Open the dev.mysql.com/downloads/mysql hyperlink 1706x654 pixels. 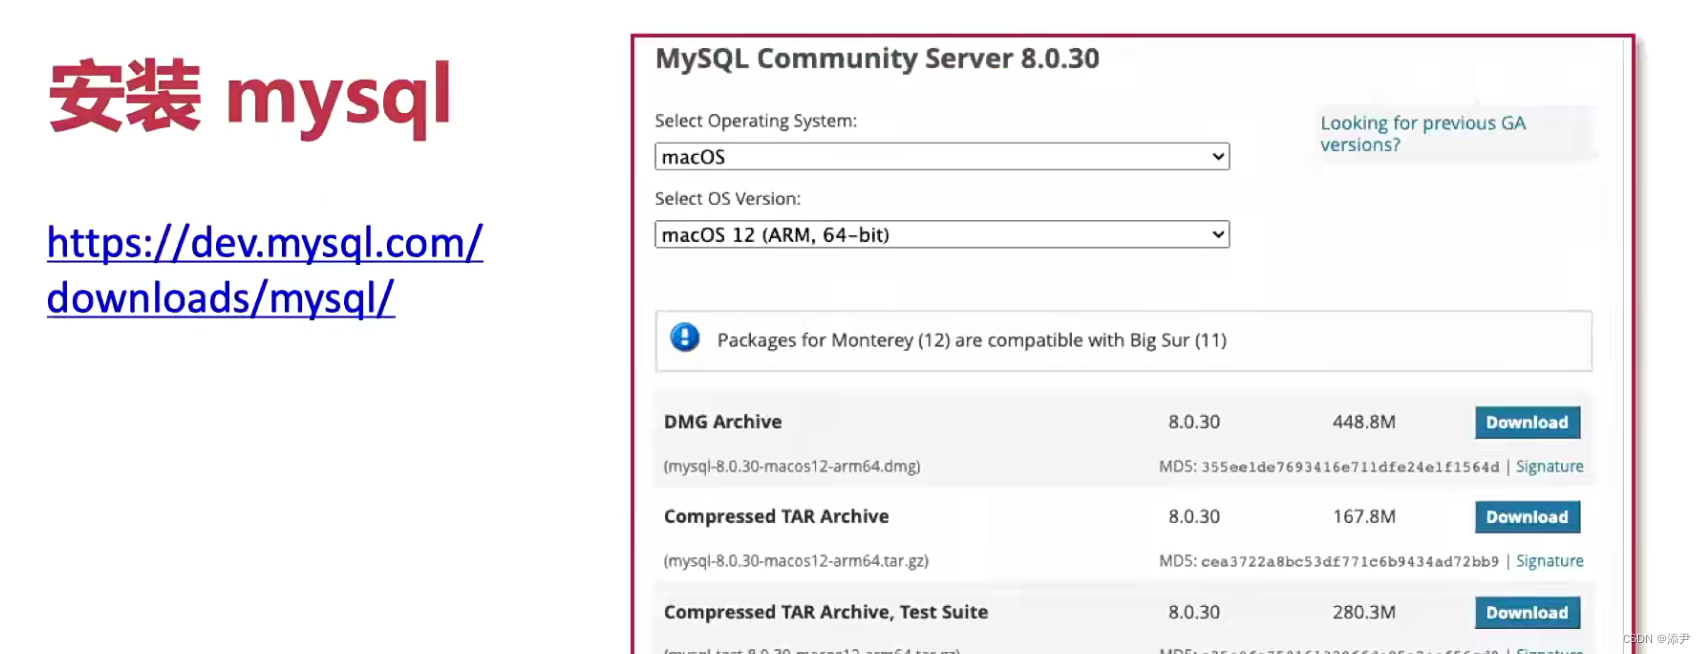264,270
